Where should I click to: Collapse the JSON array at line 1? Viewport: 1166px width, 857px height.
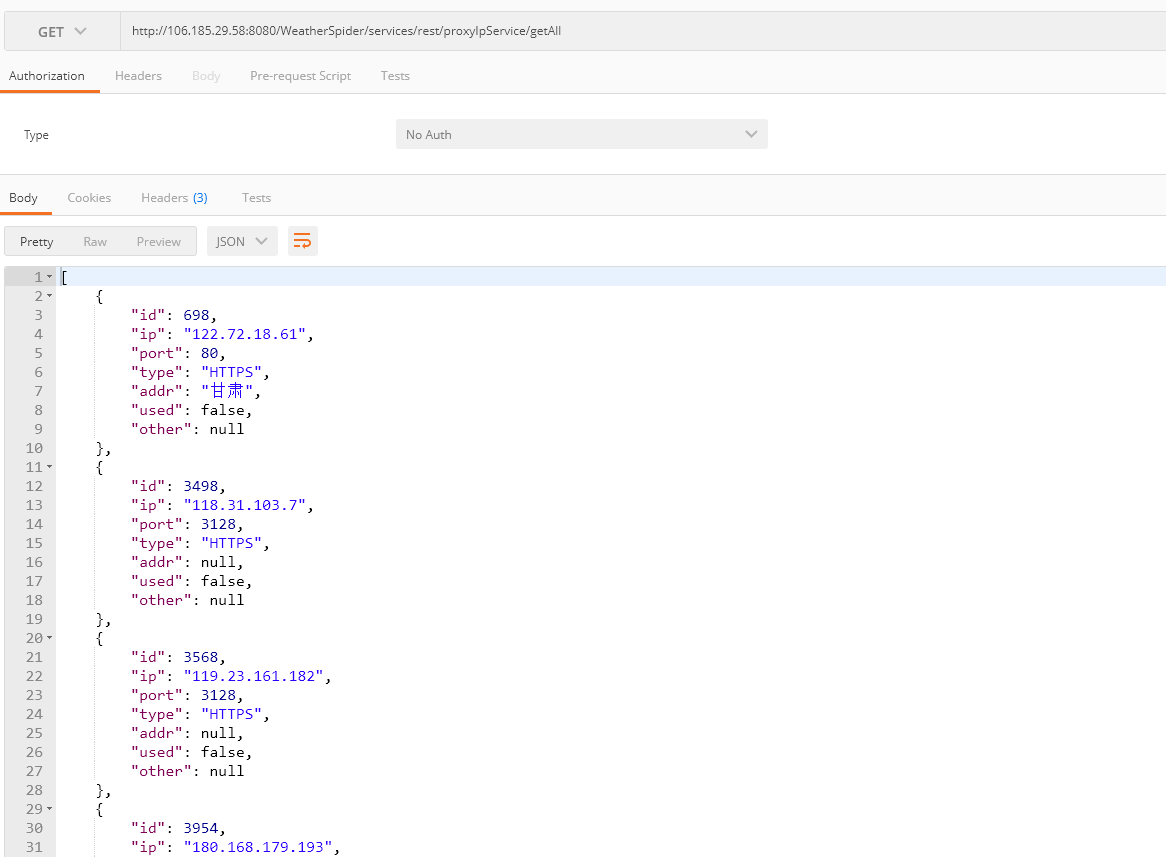(x=50, y=277)
